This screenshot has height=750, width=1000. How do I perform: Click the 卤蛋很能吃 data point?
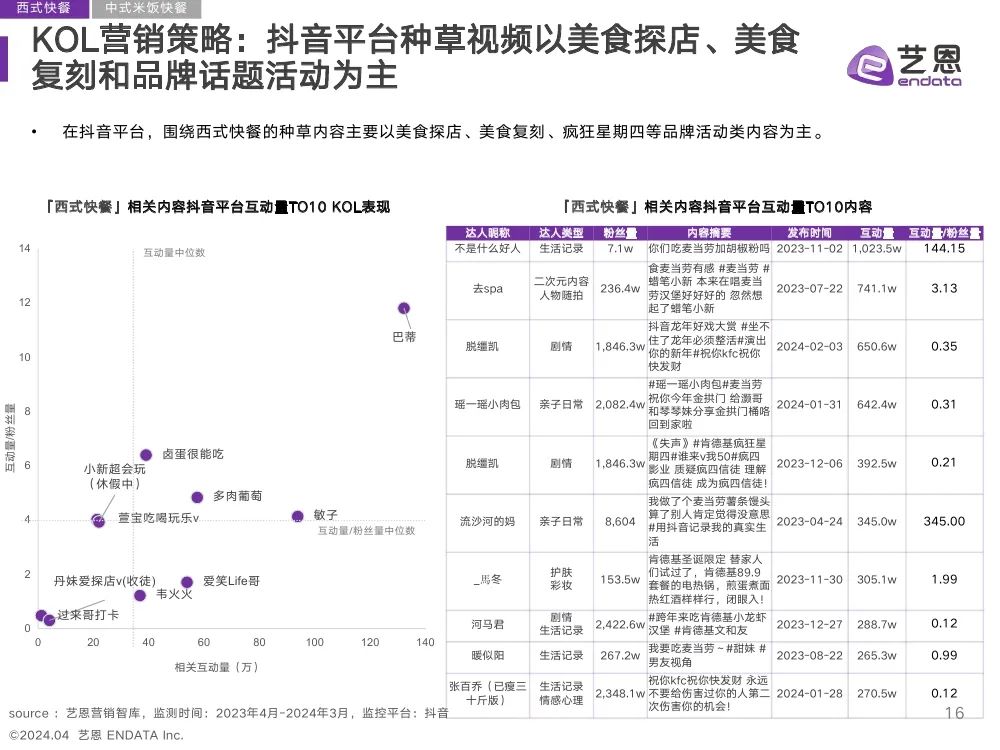coord(146,455)
